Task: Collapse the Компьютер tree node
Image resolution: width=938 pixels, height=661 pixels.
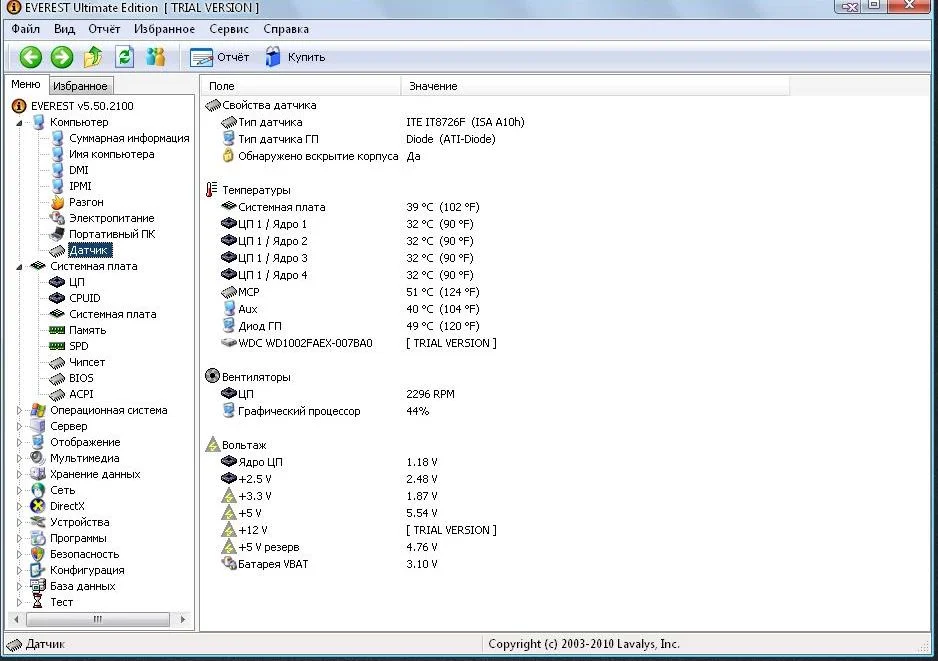Action: [x=21, y=122]
